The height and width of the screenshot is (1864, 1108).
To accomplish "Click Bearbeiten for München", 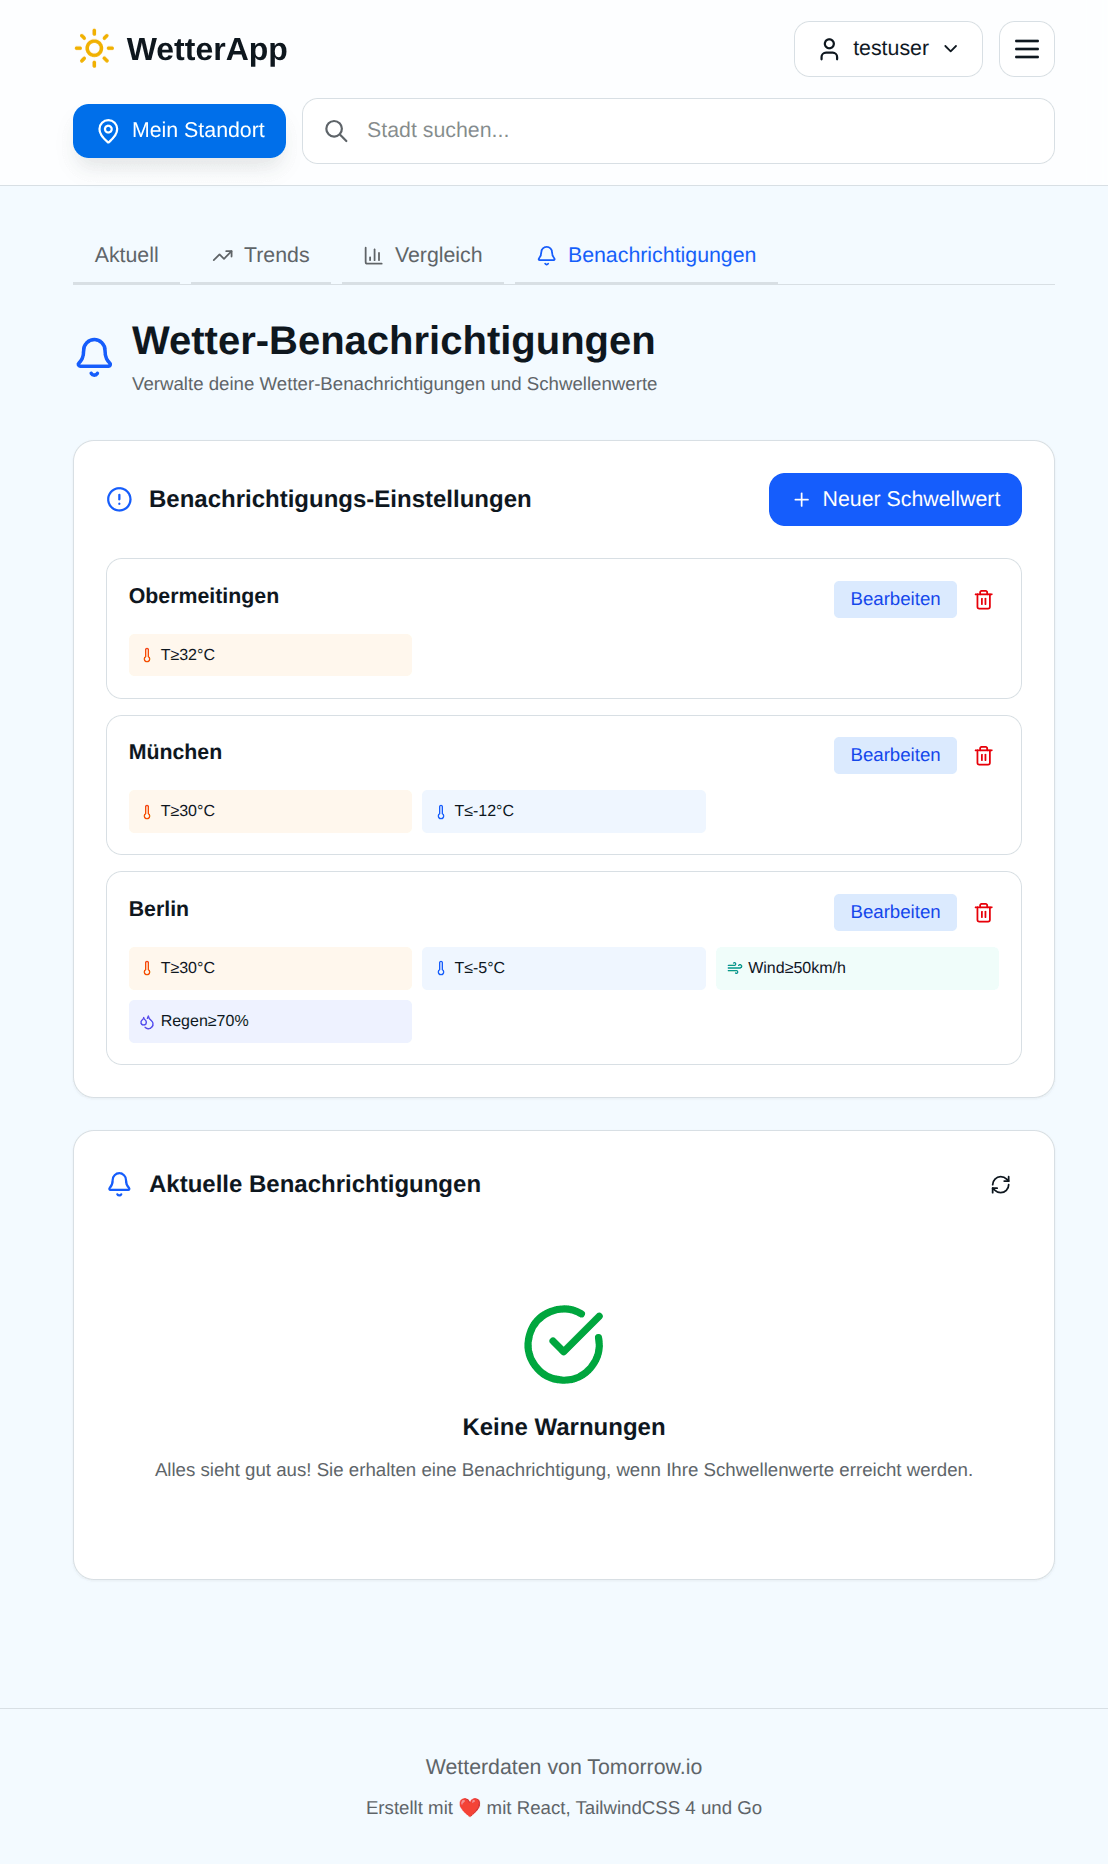I will click(x=895, y=756).
